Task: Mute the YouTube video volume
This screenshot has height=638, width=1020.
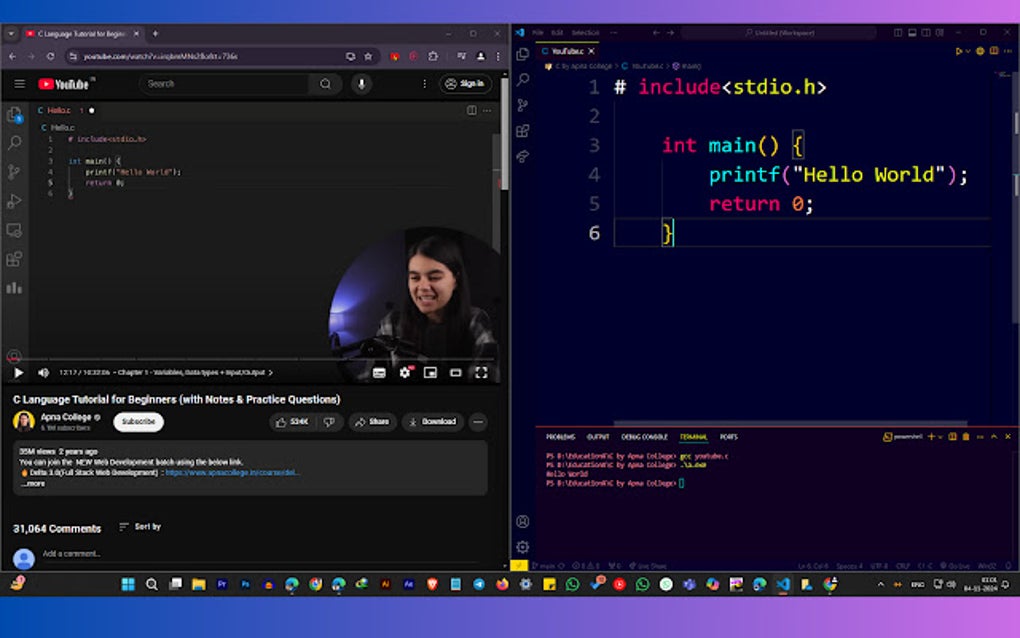Action: [43, 373]
